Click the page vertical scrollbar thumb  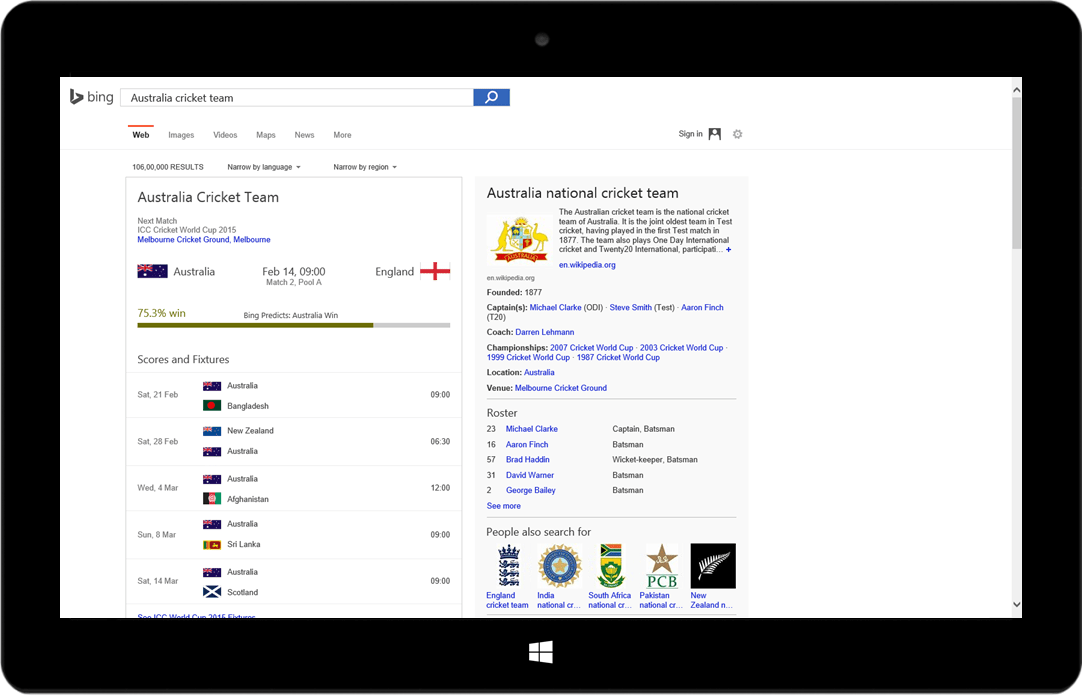(x=1016, y=172)
